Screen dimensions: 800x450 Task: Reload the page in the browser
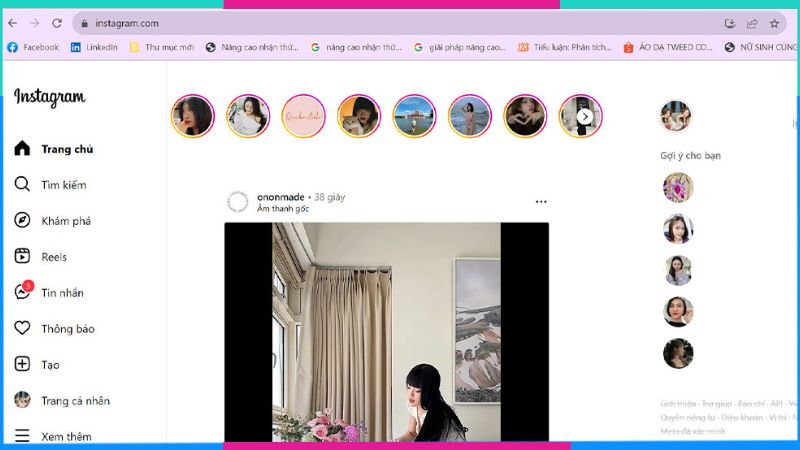(57, 23)
